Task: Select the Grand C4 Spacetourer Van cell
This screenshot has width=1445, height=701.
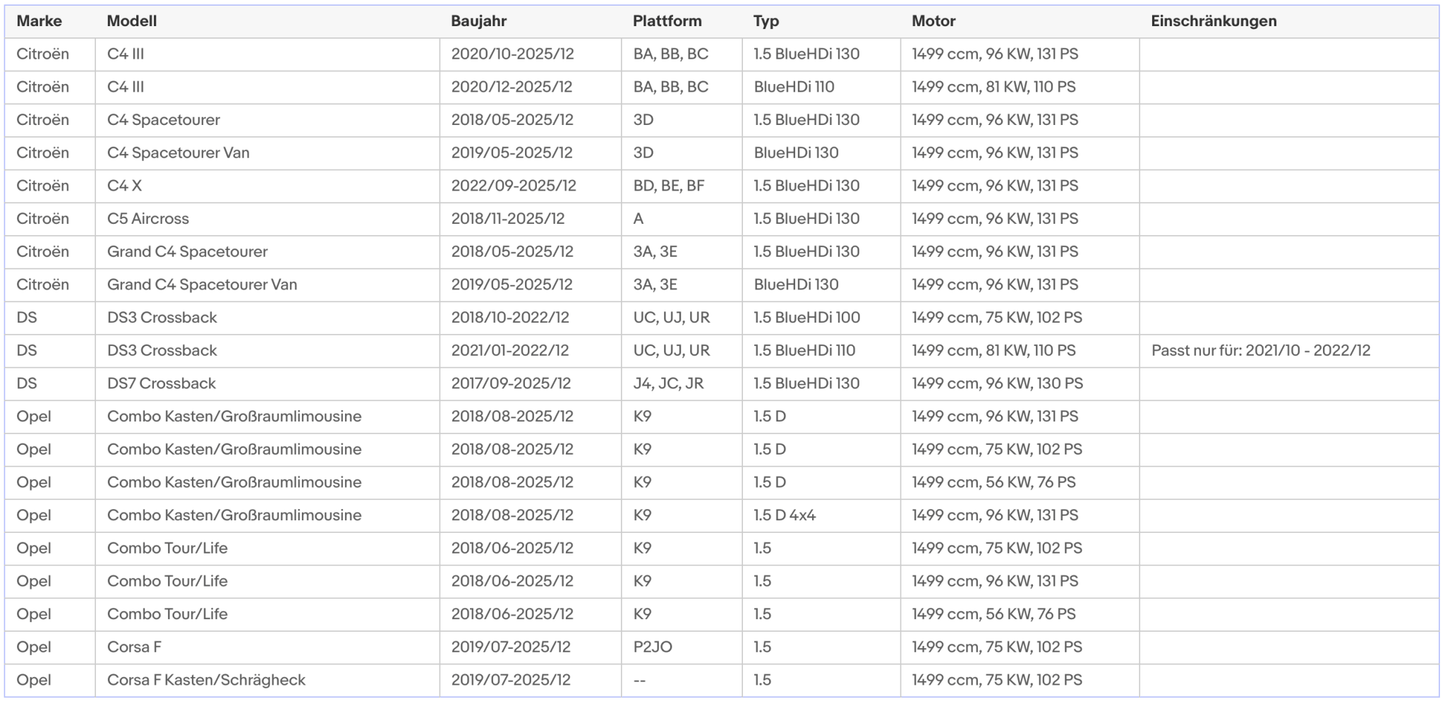Action: pyautogui.click(x=202, y=285)
